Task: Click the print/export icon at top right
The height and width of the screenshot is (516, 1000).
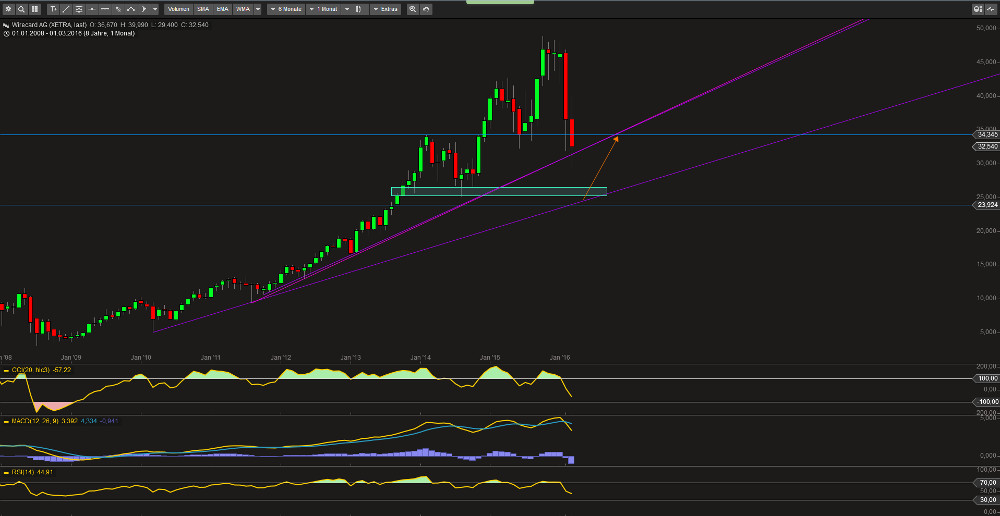Action: 977,9
